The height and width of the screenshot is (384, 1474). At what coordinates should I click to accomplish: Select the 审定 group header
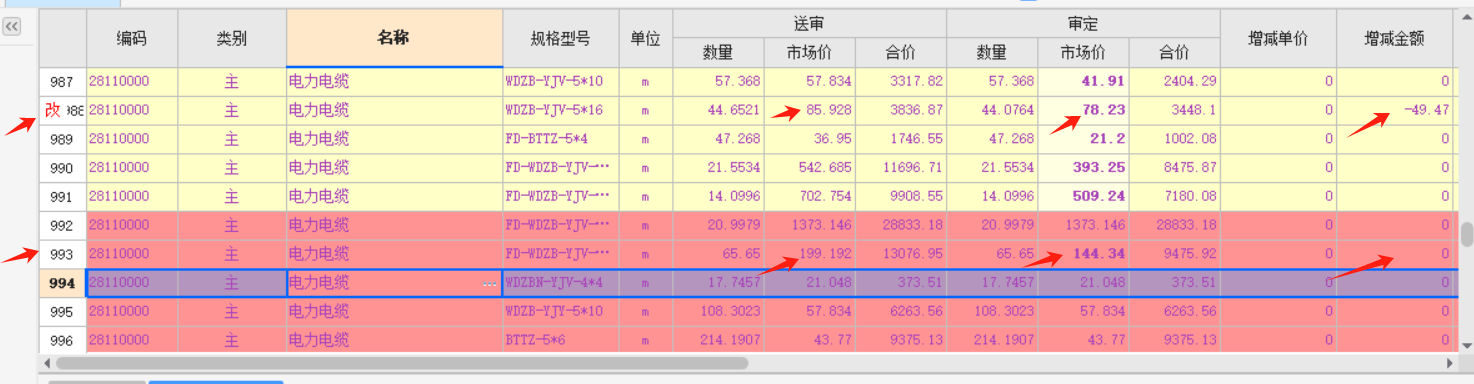(1083, 23)
